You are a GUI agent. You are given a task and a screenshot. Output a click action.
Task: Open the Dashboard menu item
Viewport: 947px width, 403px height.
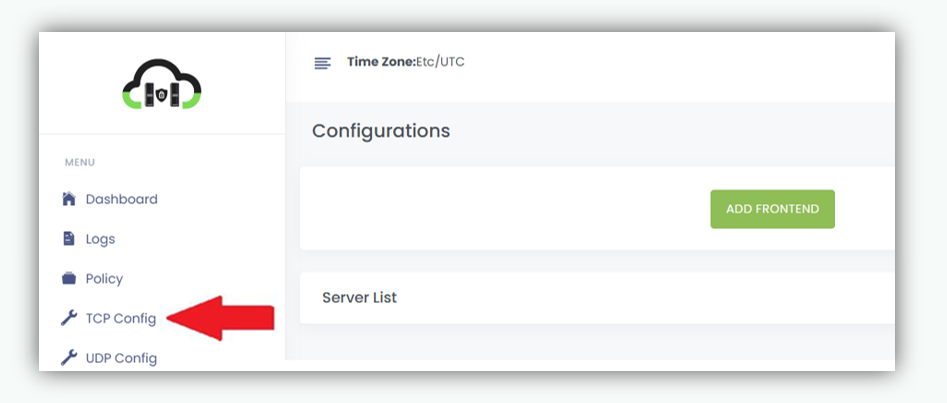click(121, 199)
